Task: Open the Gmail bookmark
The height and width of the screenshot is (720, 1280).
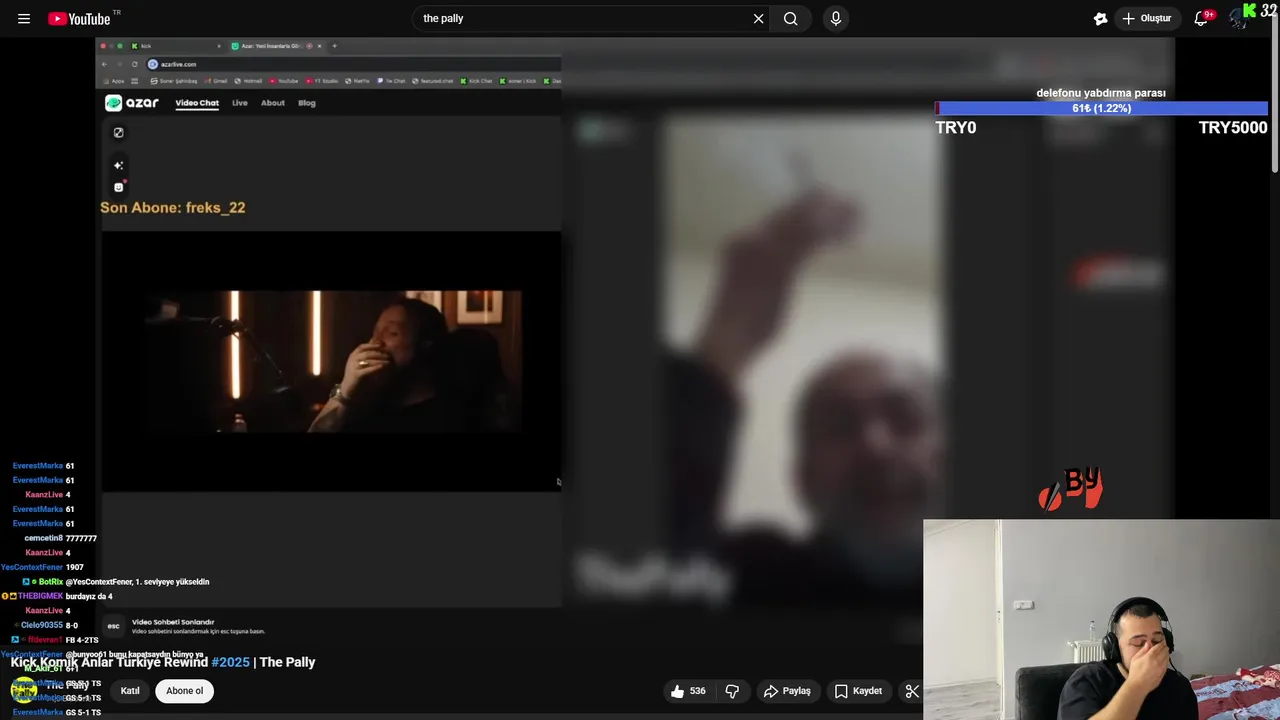Action: pos(215,81)
